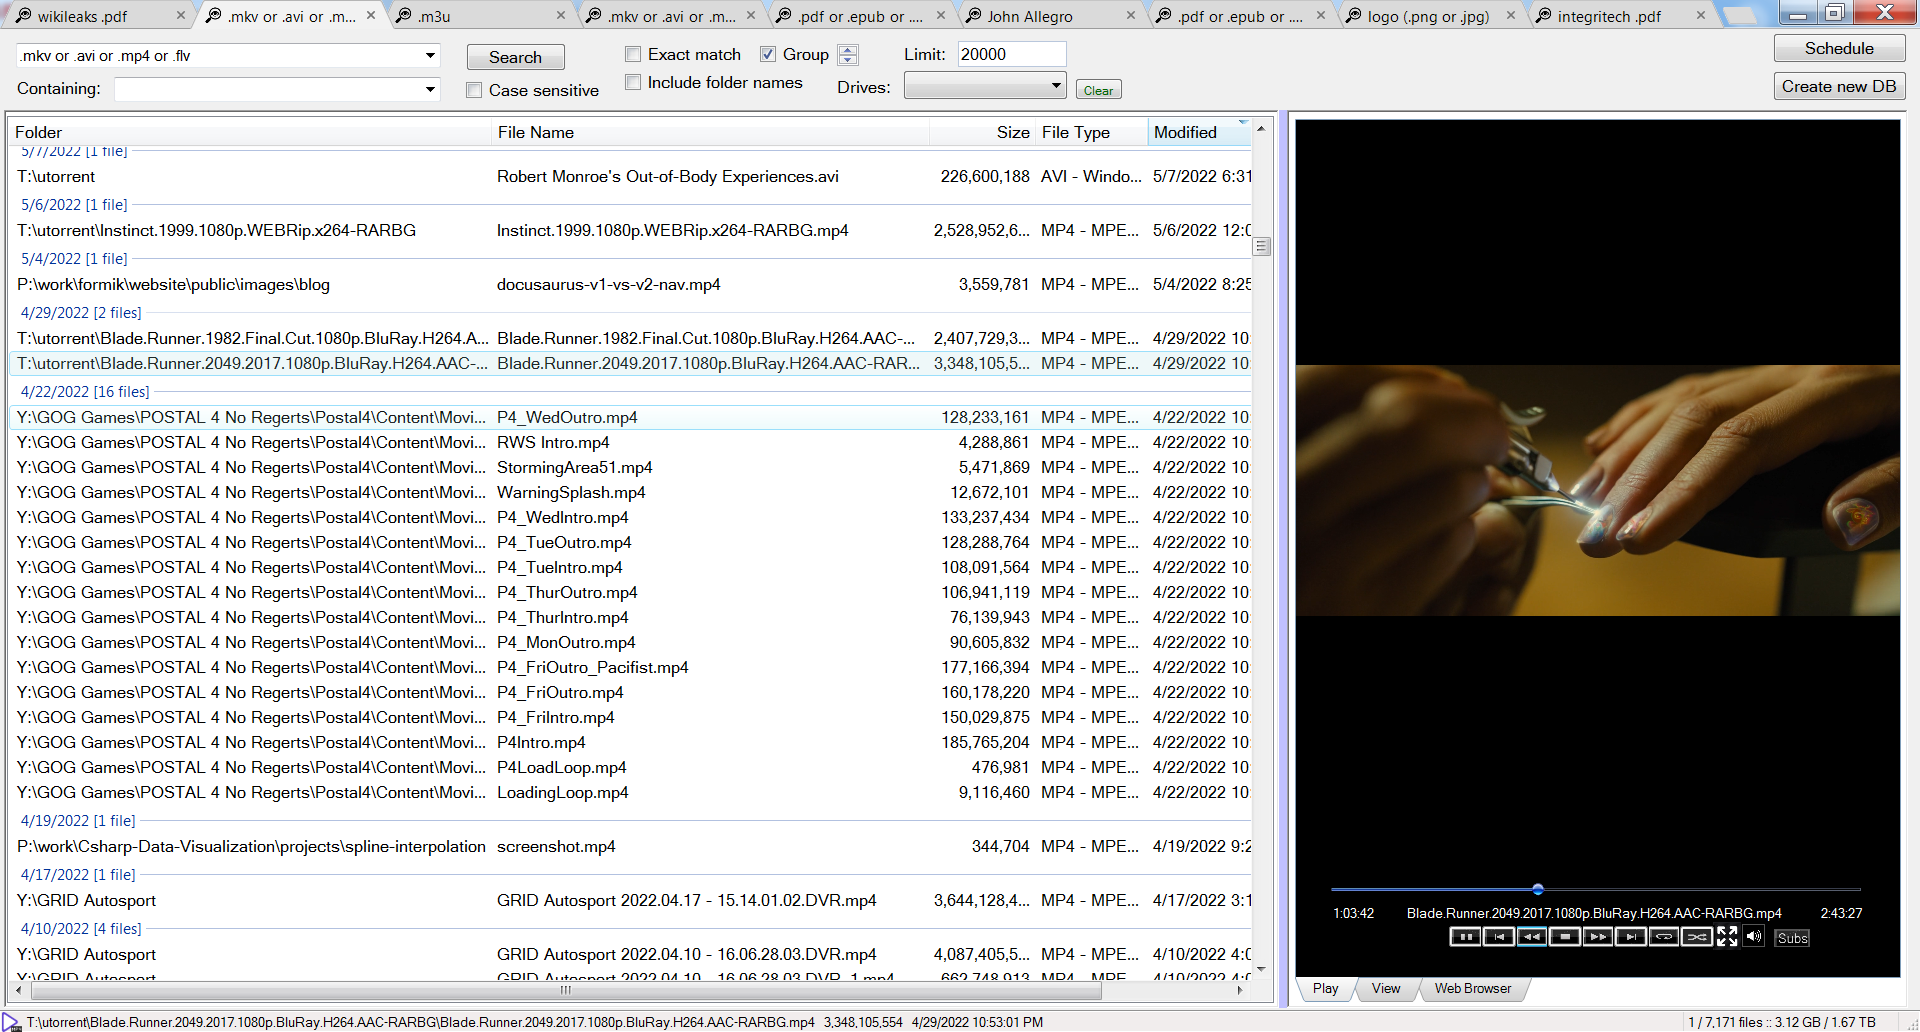This screenshot has width=1920, height=1032.
Task: Toggle sort arrow on Modified column
Action: pos(1243,122)
